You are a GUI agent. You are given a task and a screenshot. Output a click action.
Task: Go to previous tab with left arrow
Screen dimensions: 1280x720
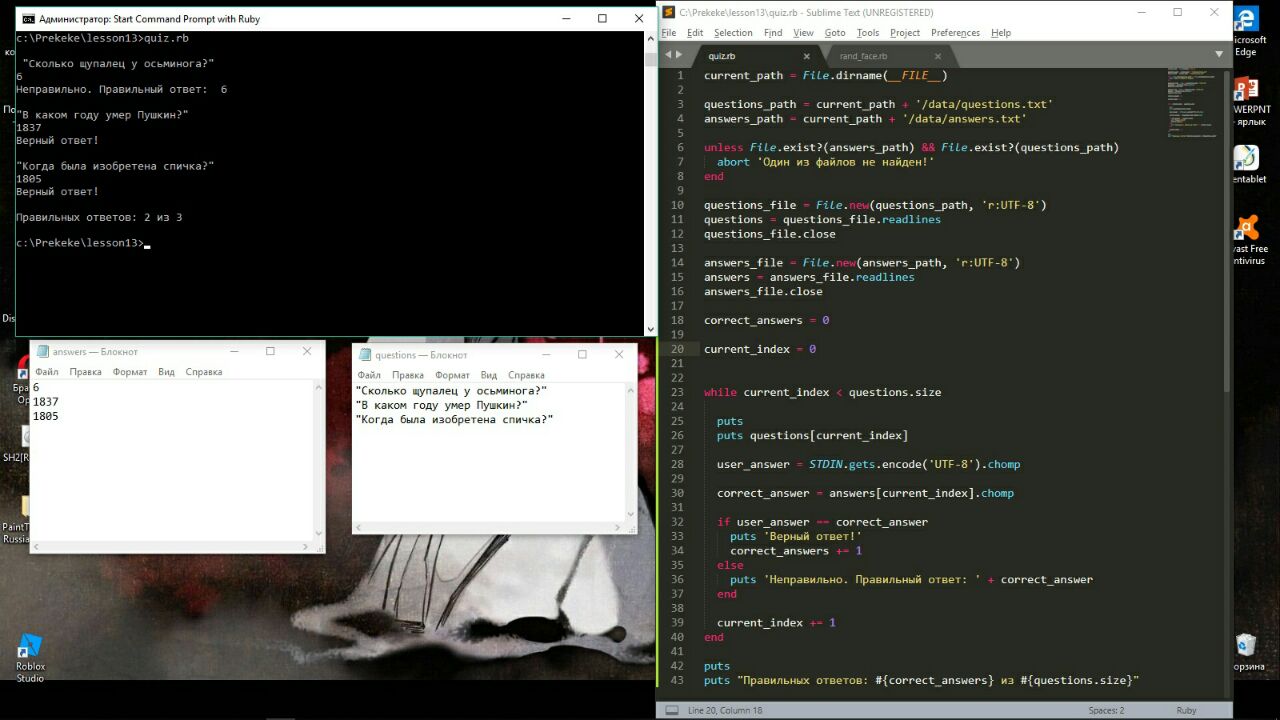668,56
